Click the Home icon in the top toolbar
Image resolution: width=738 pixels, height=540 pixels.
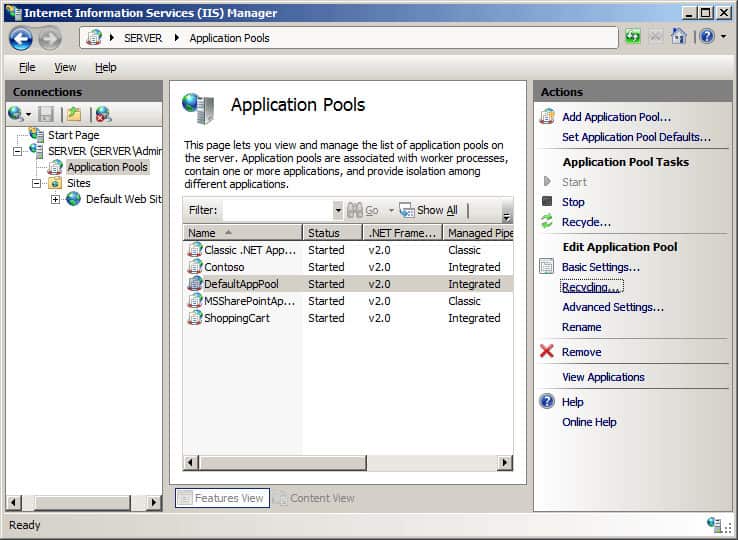pos(679,37)
